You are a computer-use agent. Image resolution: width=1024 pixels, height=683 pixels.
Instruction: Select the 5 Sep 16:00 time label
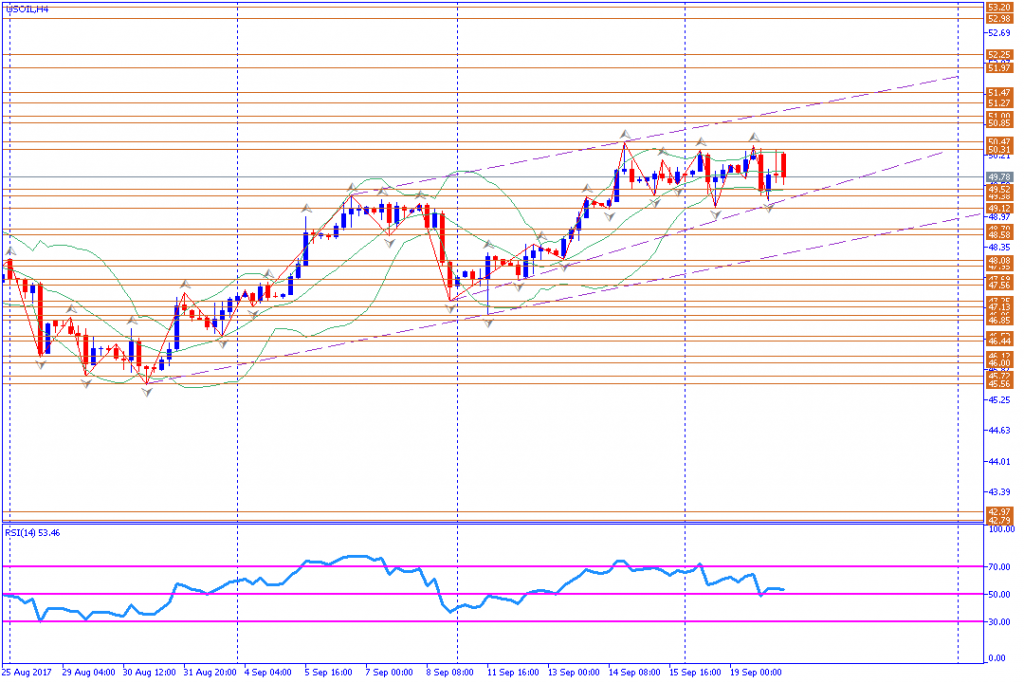coord(327,673)
